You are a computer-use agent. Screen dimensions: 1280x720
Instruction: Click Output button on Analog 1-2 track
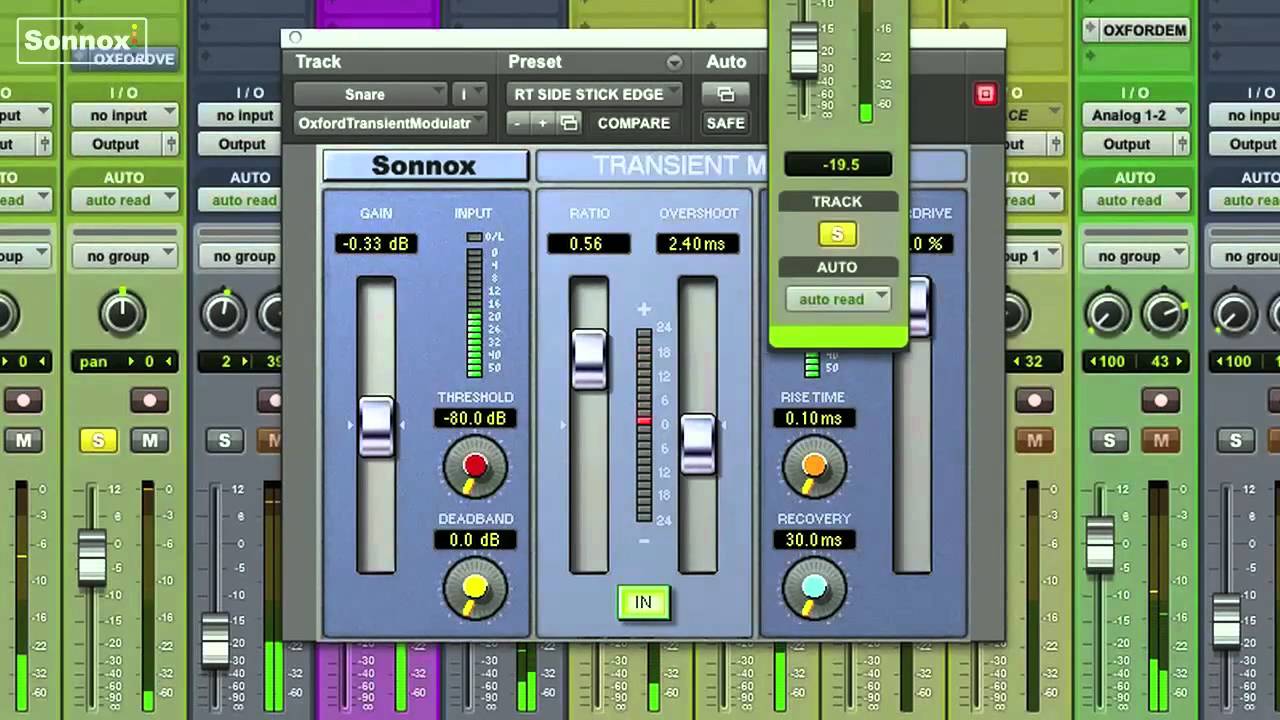pos(1127,144)
